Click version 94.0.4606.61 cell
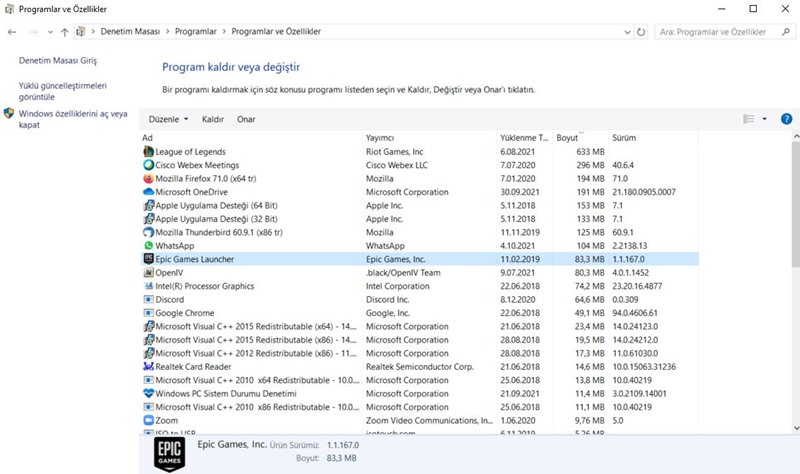This screenshot has height=474, width=800. pyautogui.click(x=635, y=313)
